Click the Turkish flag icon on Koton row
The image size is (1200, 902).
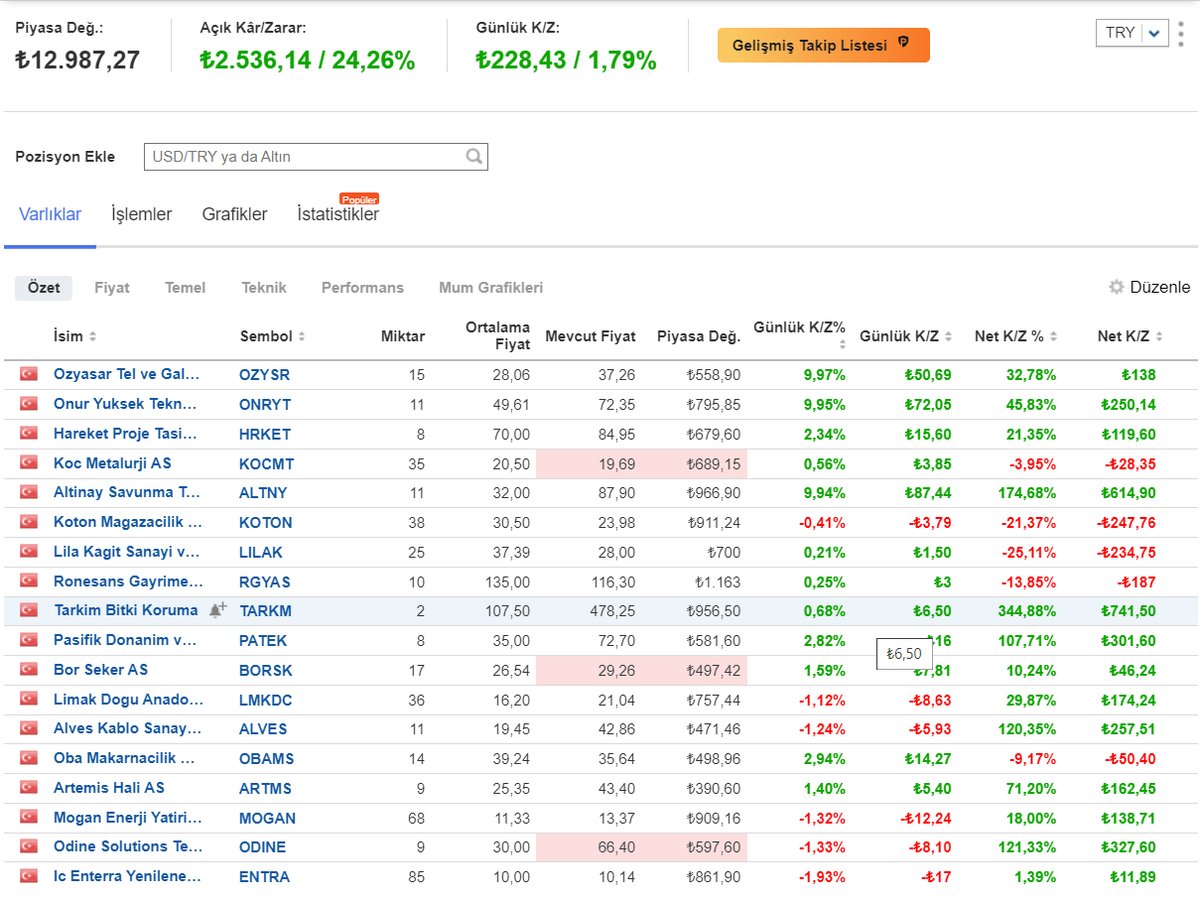(29, 522)
